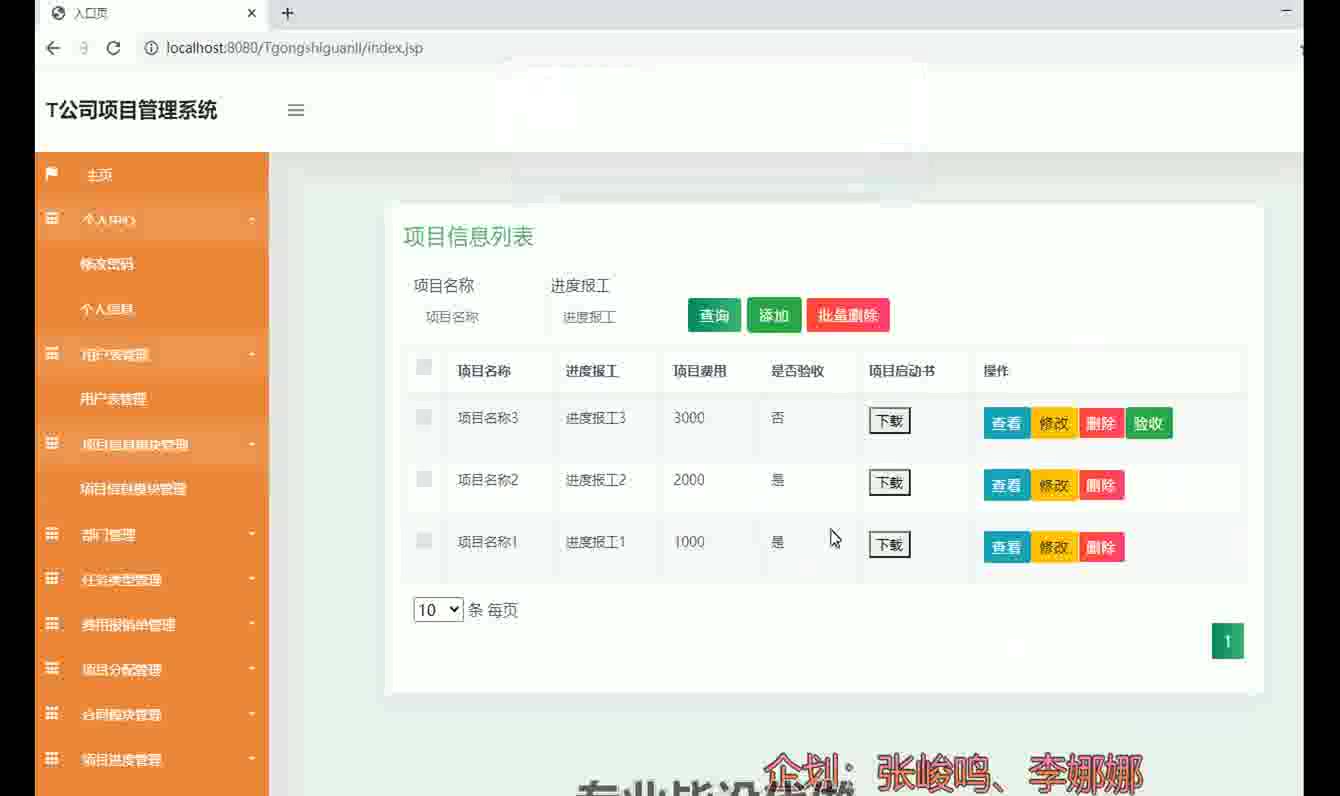Expand the 费用报销单管理 menu arrow
The height and width of the screenshot is (796, 1340).
(x=252, y=624)
